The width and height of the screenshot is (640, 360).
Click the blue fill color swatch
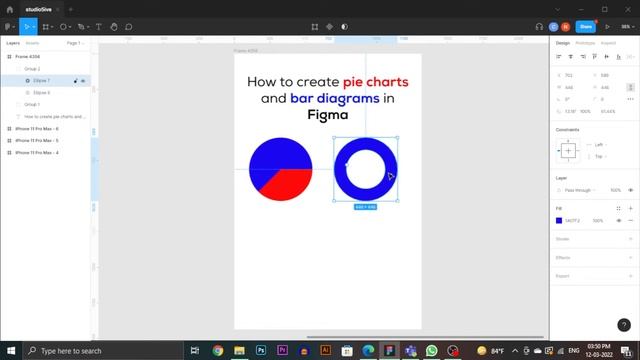tap(559, 221)
